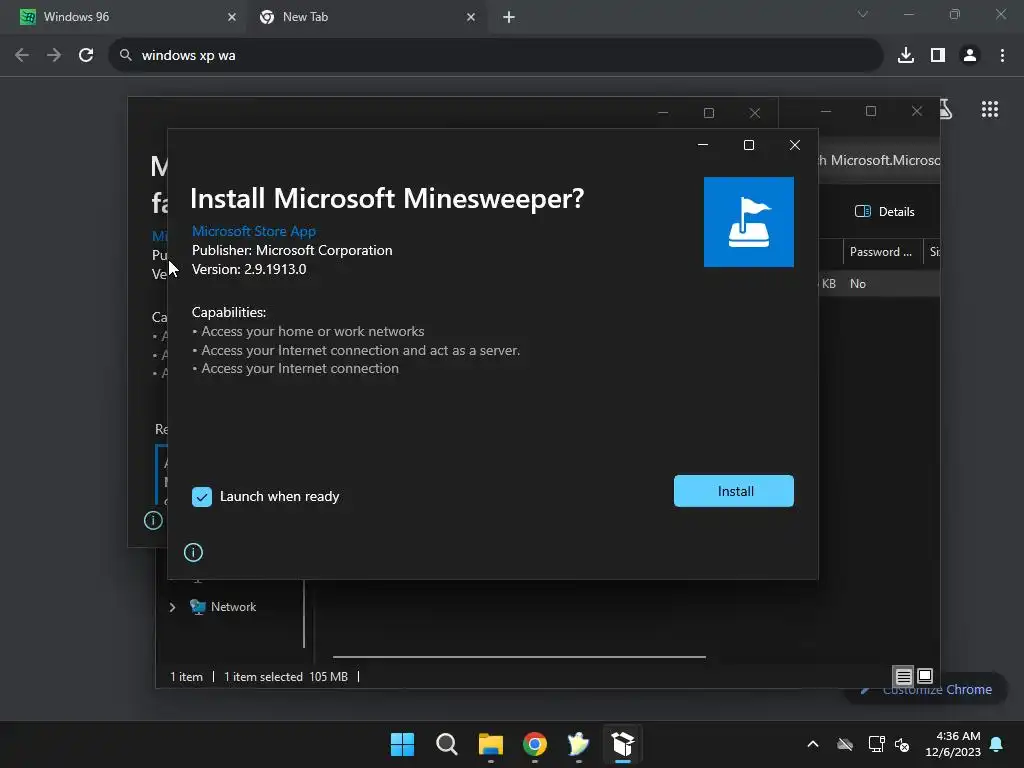The width and height of the screenshot is (1024, 768).
Task: Open Chrome profile menu
Action: (x=970, y=56)
